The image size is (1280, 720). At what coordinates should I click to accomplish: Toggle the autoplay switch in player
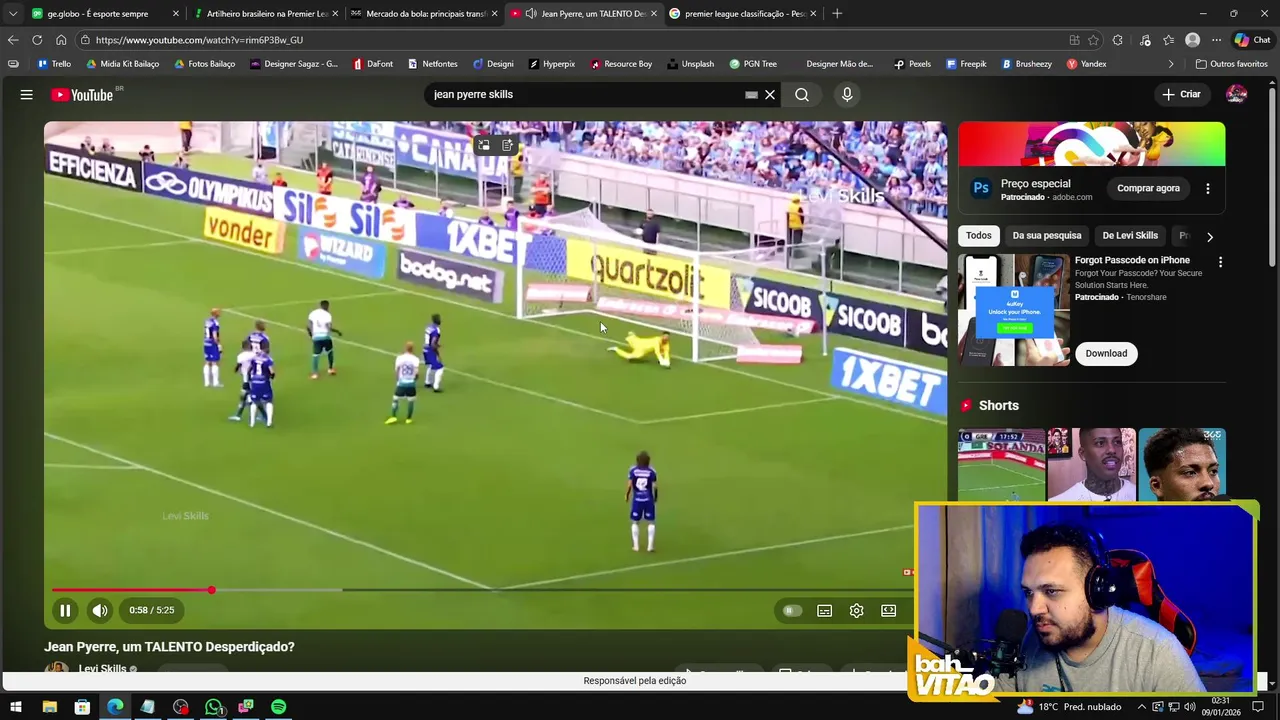(x=791, y=610)
